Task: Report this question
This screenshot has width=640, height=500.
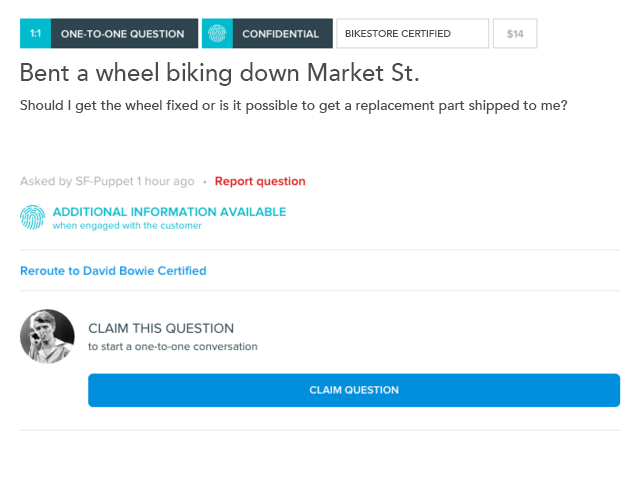Action: pyautogui.click(x=260, y=181)
